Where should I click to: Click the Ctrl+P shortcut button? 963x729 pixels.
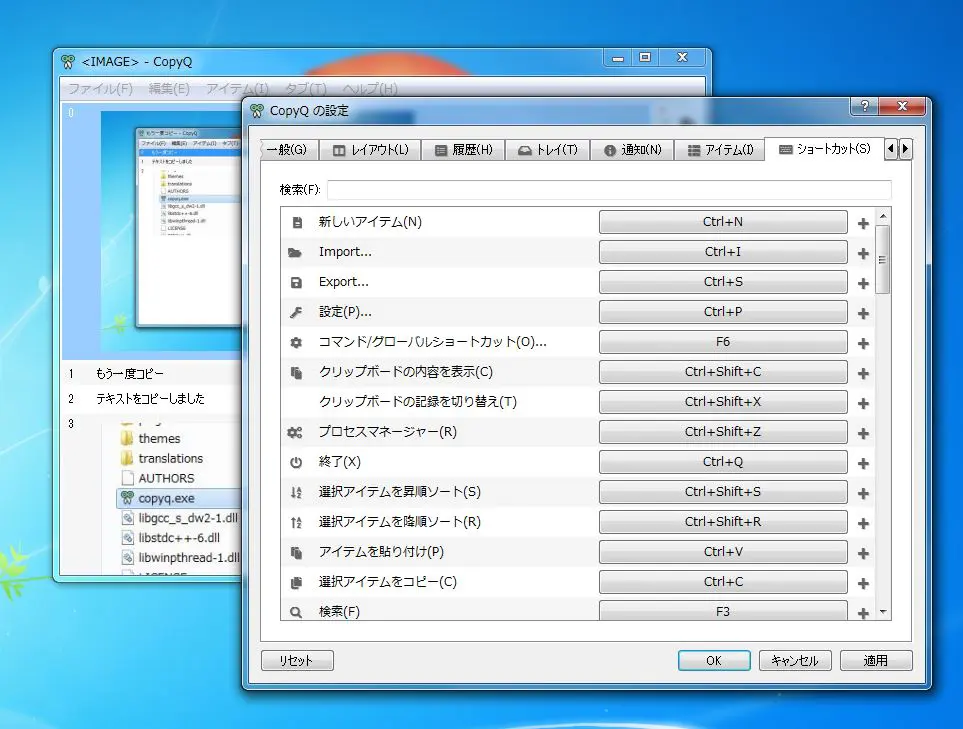coord(723,312)
